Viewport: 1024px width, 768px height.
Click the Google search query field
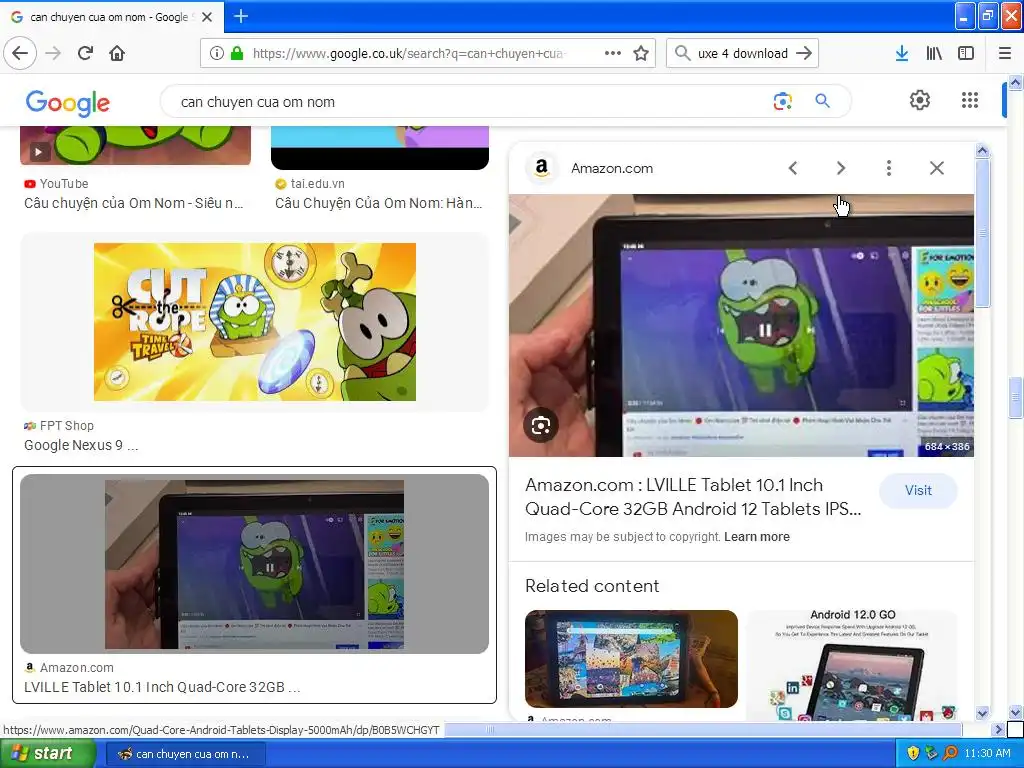pos(470,102)
